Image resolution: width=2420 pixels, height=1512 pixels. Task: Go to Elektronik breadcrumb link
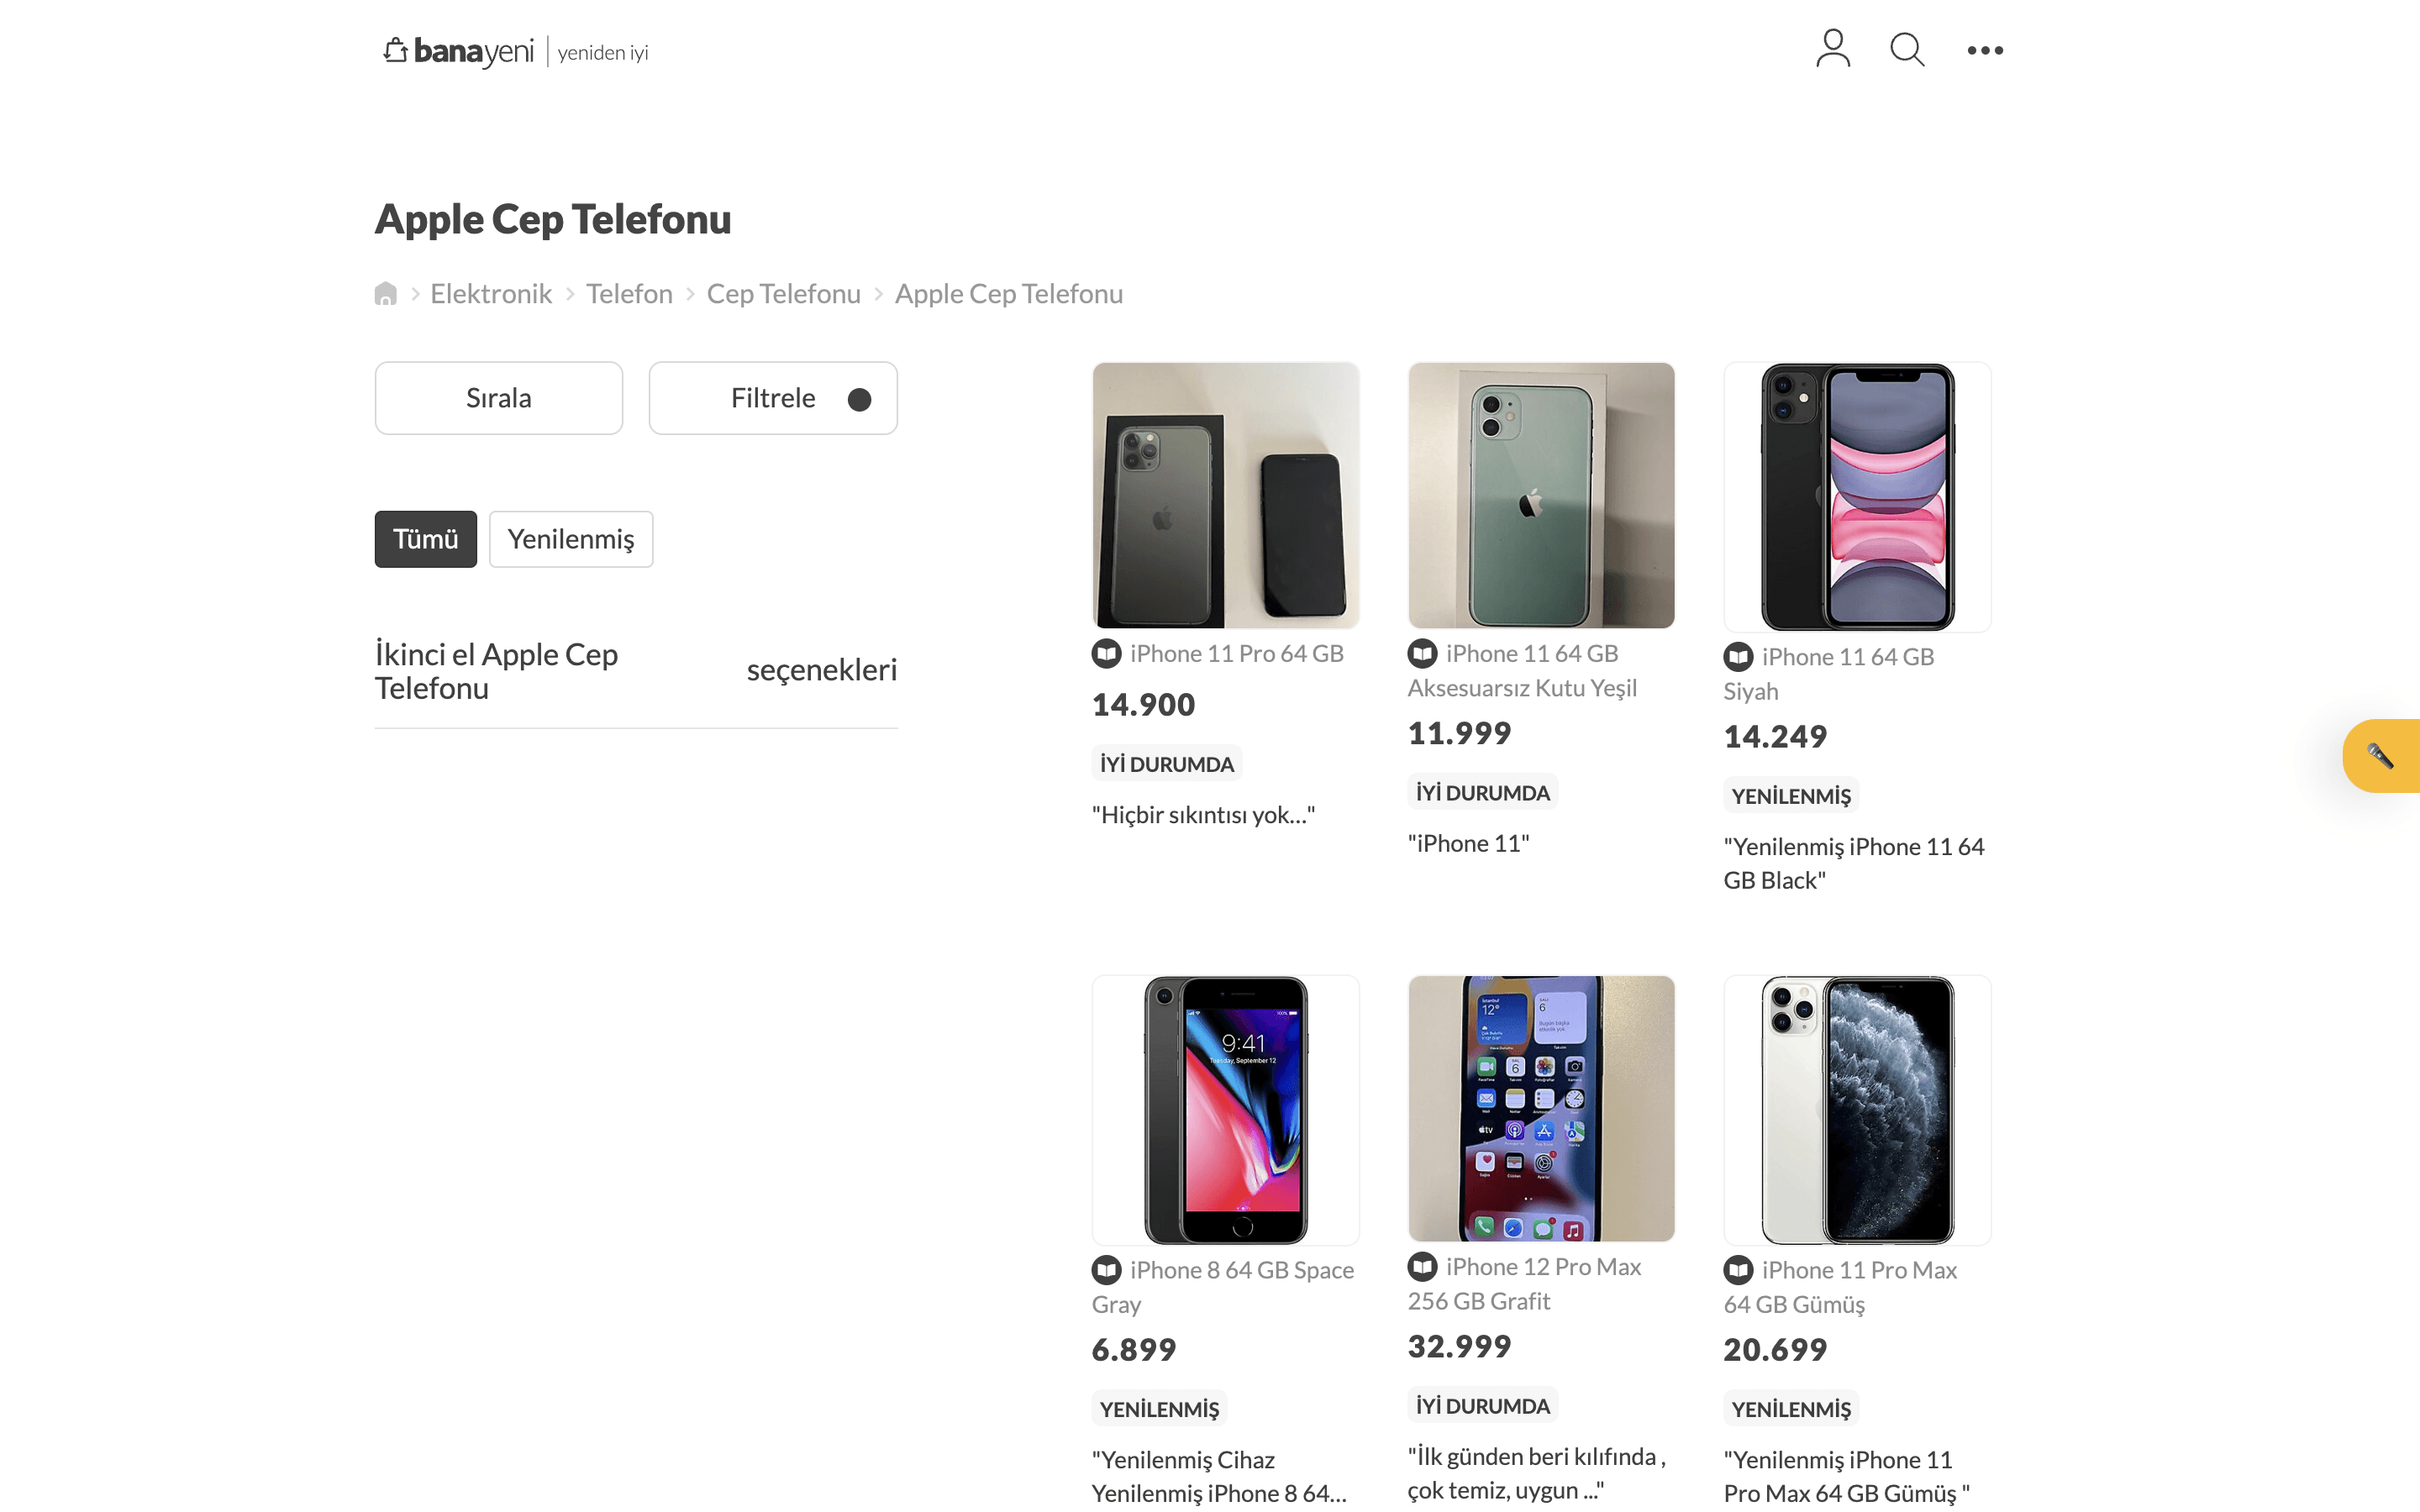coord(490,294)
